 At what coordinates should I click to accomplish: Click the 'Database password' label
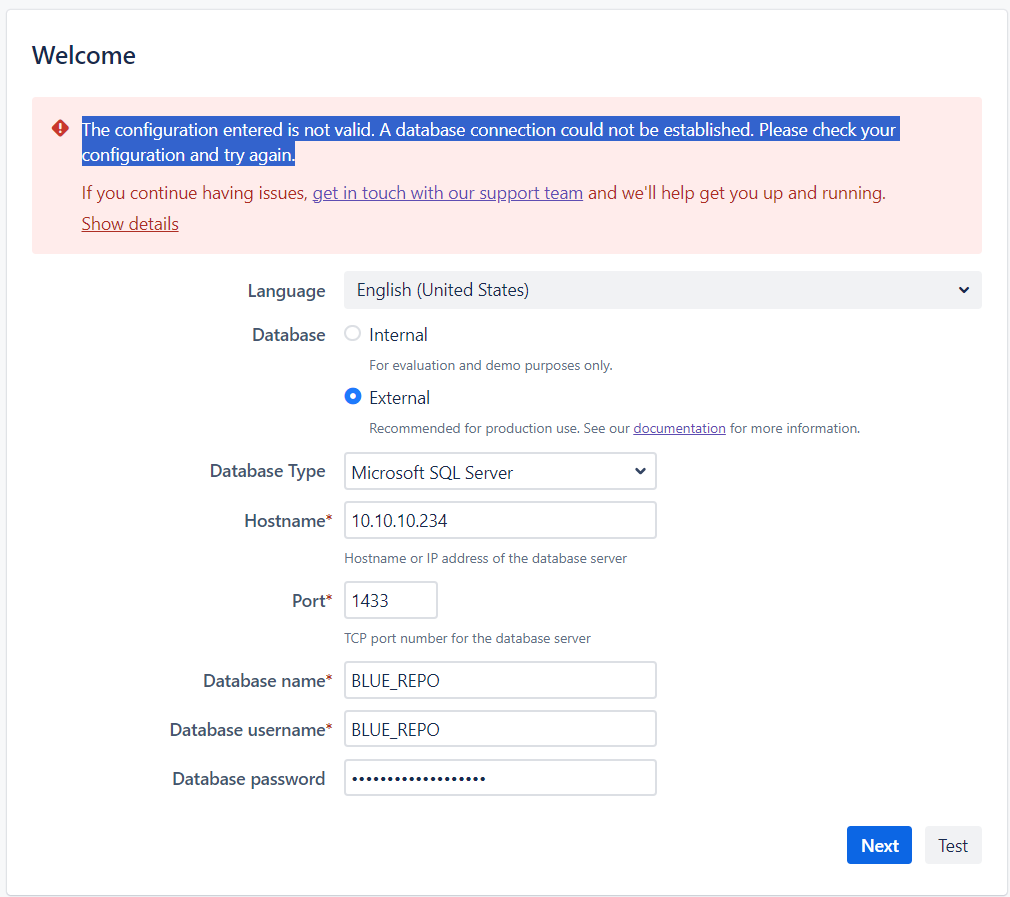[x=249, y=779]
